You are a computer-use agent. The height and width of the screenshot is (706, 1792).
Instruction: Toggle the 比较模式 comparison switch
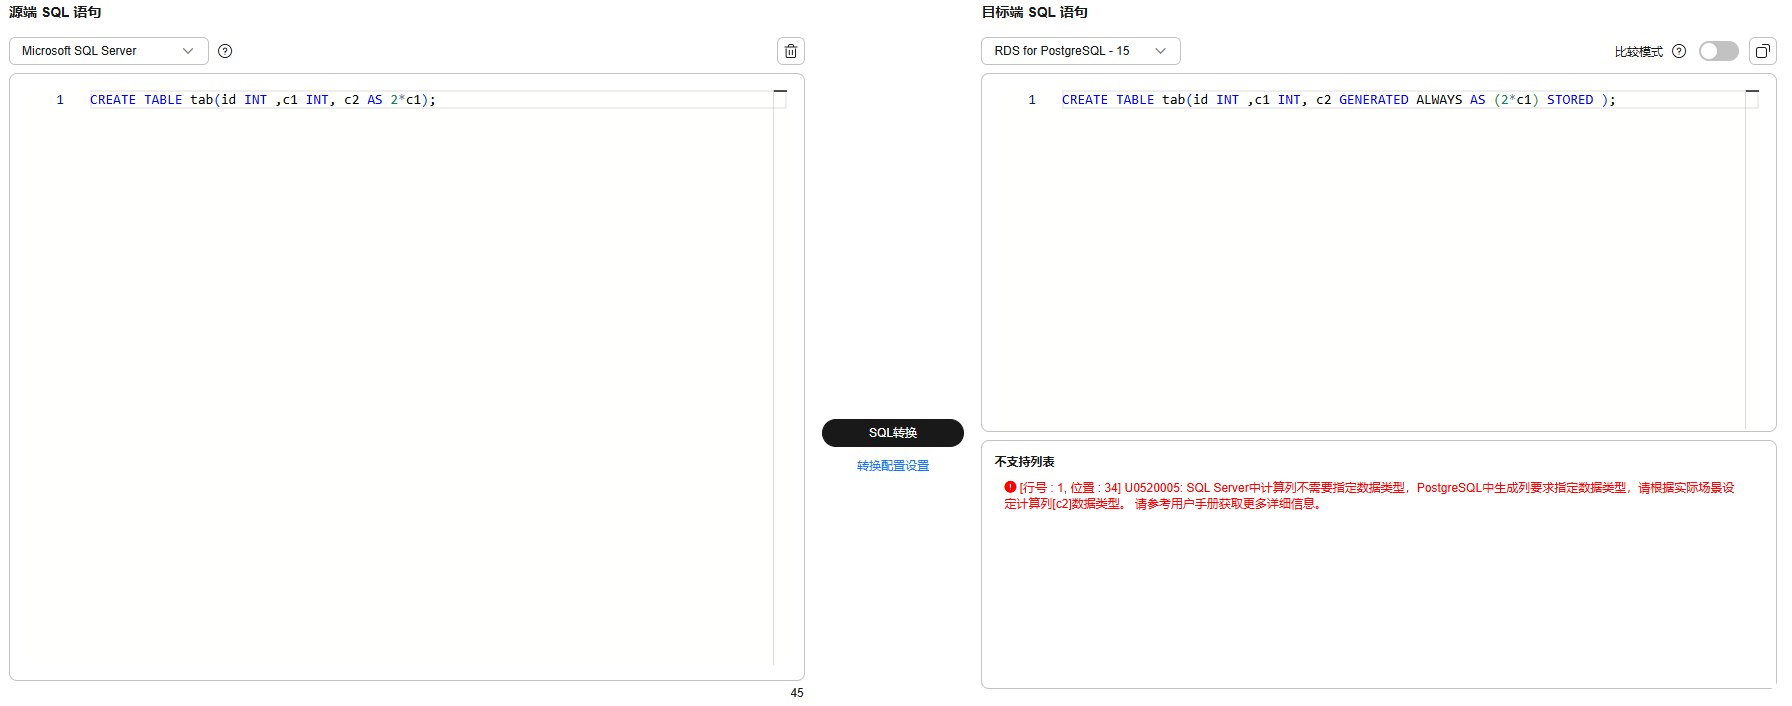click(x=1718, y=51)
